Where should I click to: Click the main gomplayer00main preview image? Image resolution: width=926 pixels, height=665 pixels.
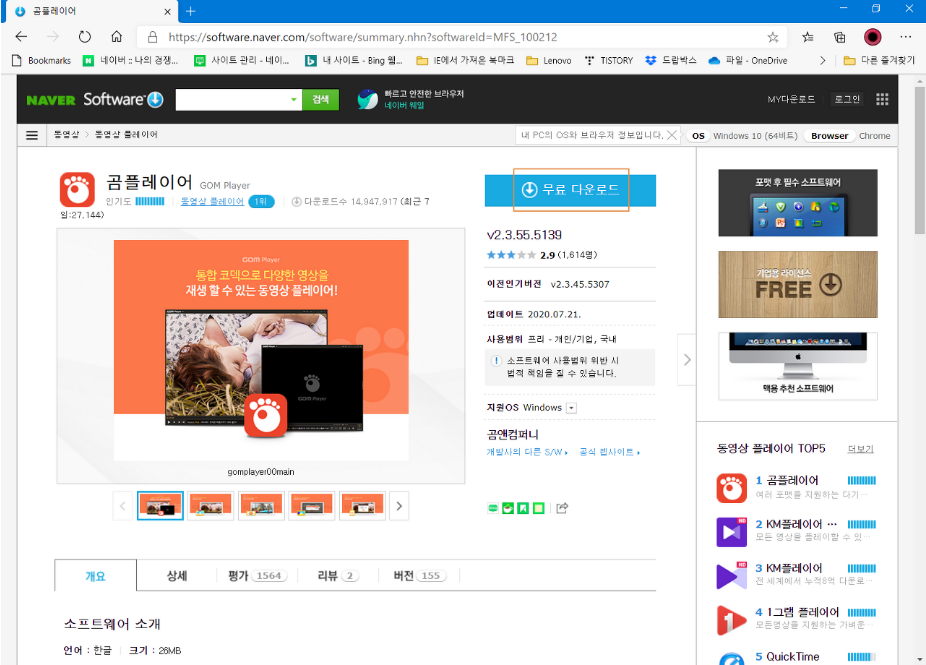point(261,350)
